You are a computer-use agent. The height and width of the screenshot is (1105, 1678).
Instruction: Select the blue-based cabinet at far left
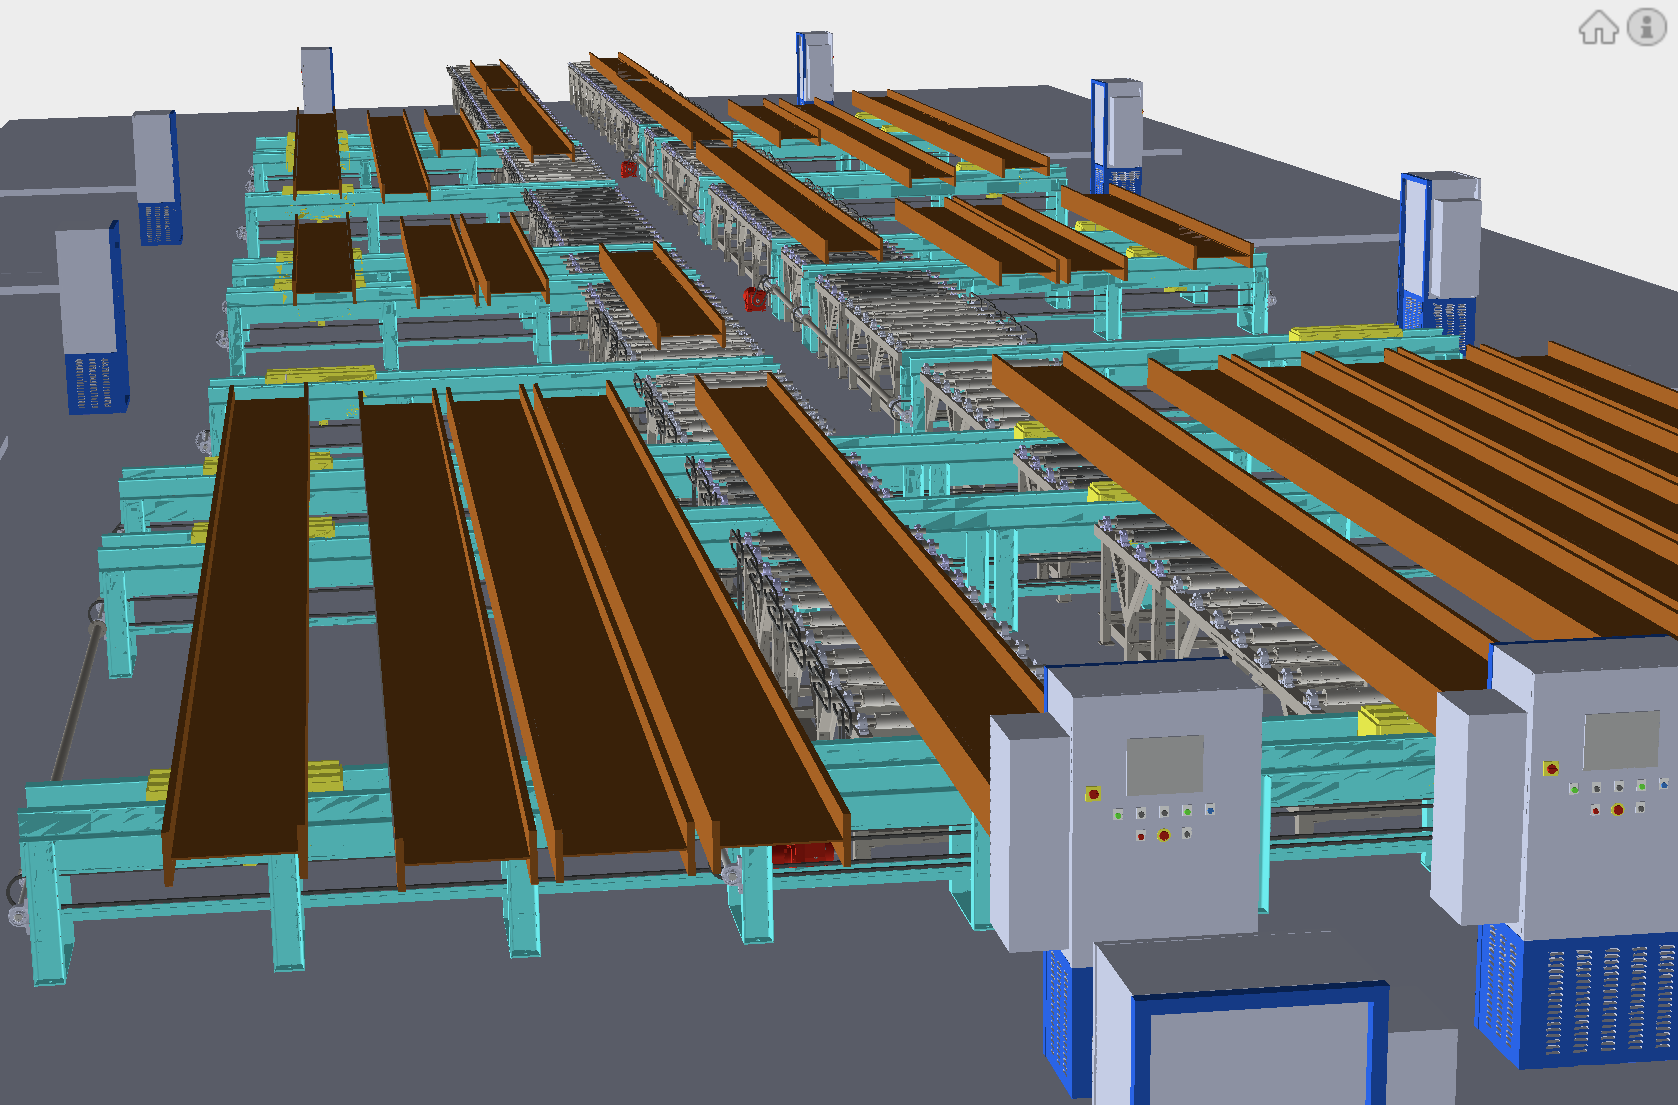pyautogui.click(x=92, y=320)
